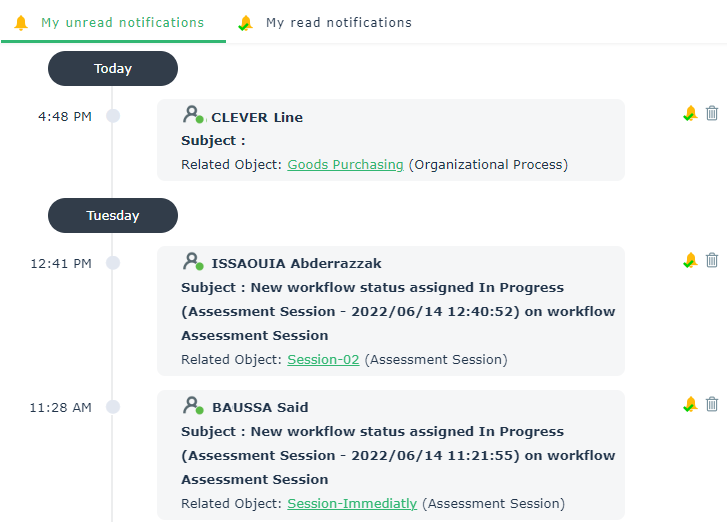Click the Tuesday date header
This screenshot has width=727, height=522.
(113, 215)
